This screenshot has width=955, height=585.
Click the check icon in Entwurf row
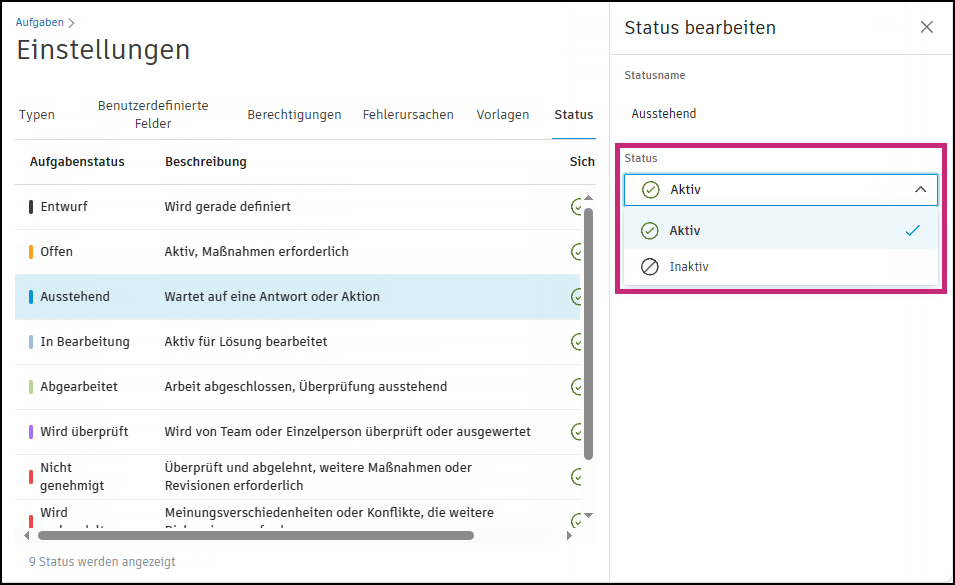pos(577,207)
